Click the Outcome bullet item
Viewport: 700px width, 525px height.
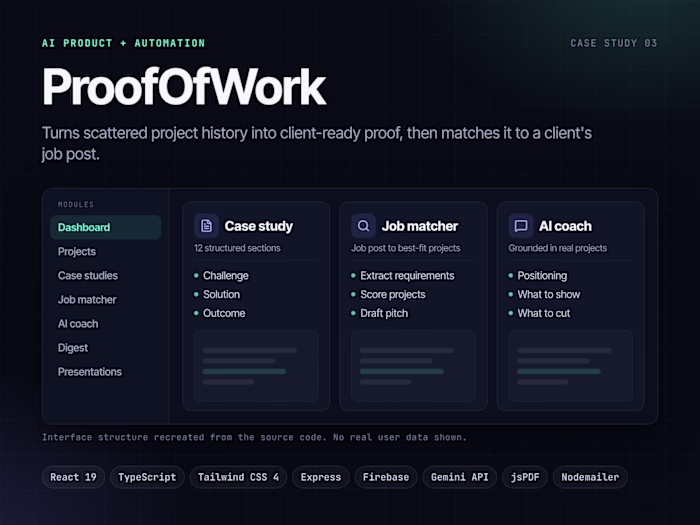click(x=220, y=313)
